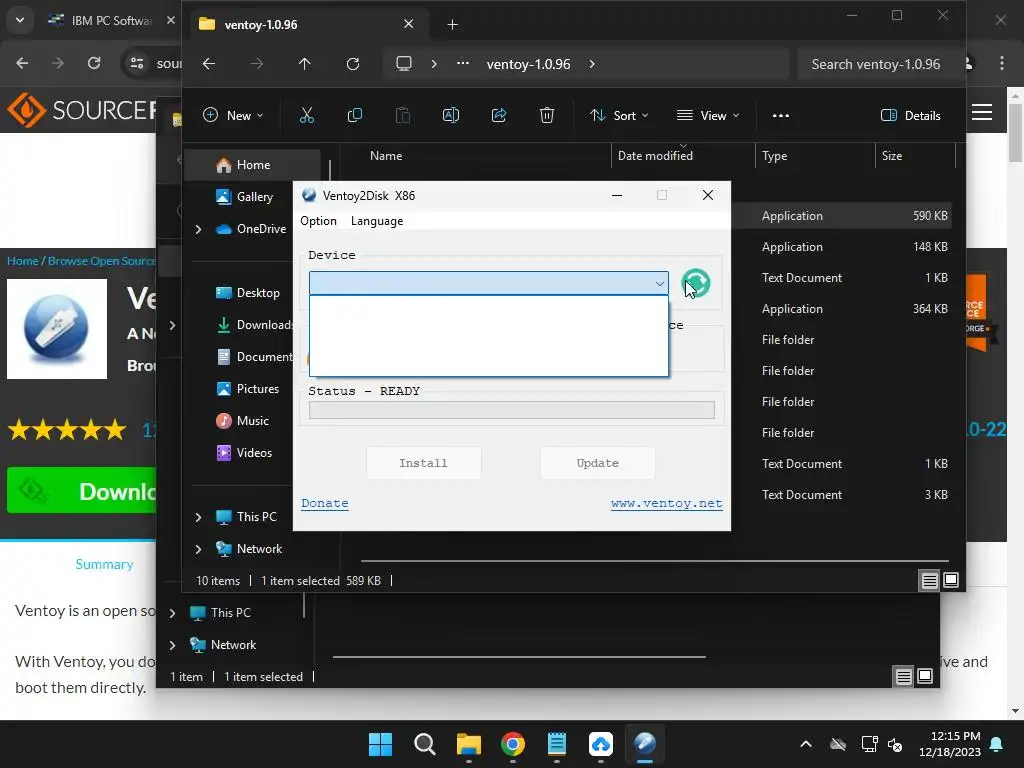Switch to large icons view in front Explorer
Viewport: 1024px width, 768px height.
(x=951, y=580)
